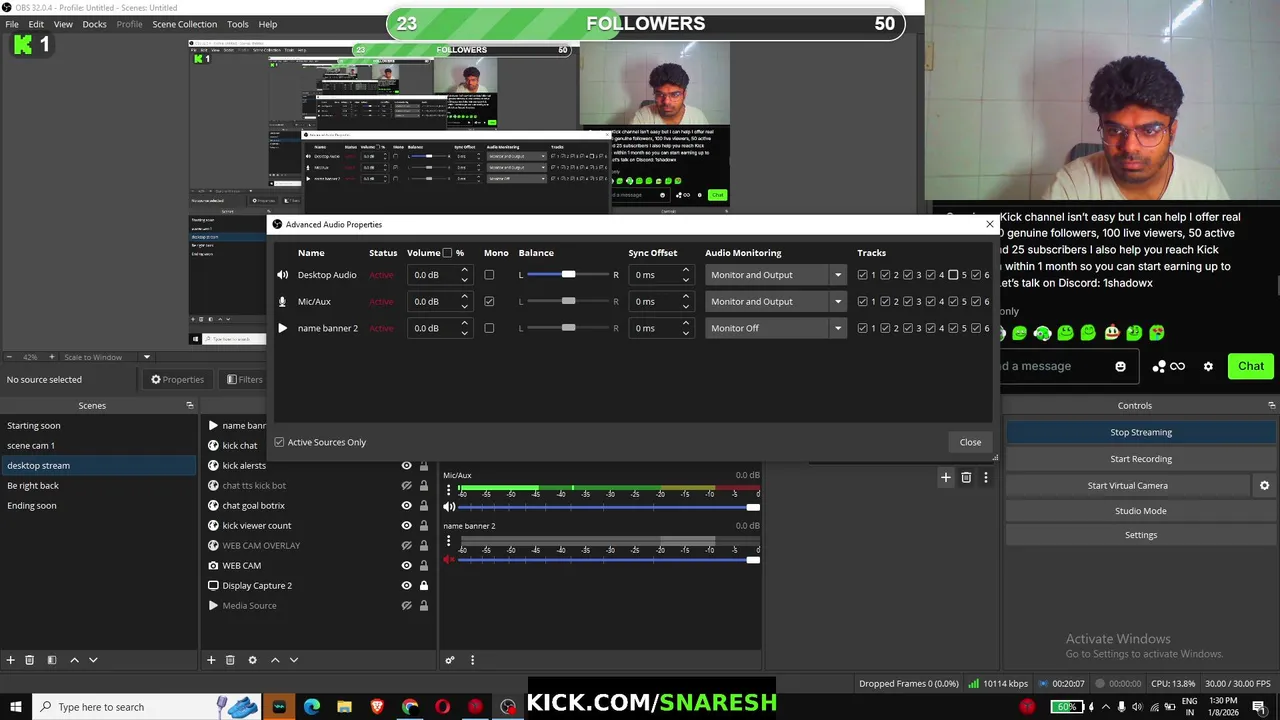Click the play icon beside name banner 2 row
This screenshot has width=1280, height=720.
(282, 328)
